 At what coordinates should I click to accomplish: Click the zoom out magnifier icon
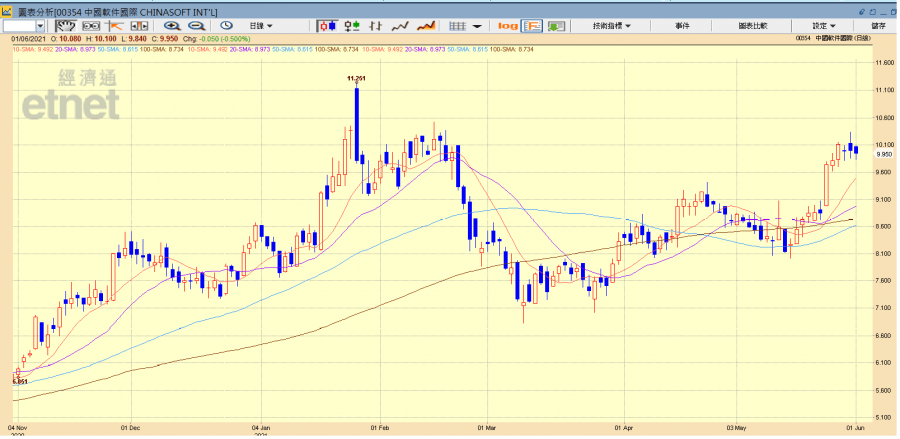click(196, 25)
